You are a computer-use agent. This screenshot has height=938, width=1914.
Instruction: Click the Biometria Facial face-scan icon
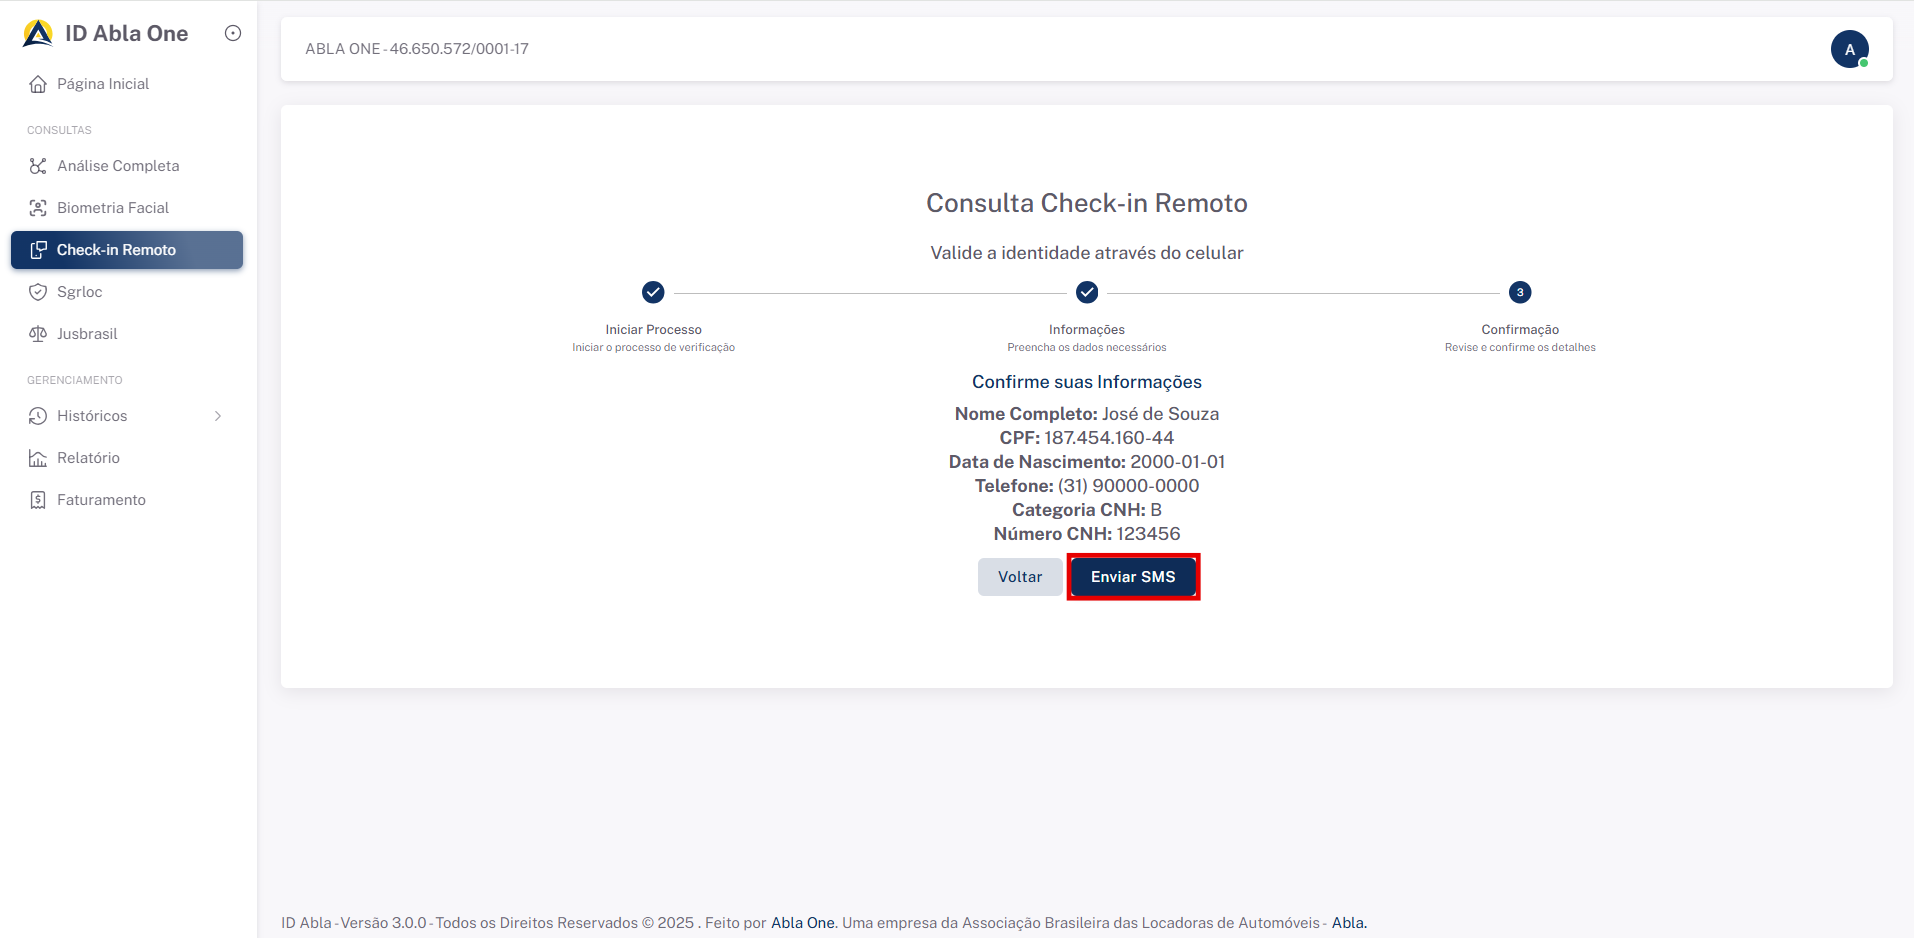38,208
